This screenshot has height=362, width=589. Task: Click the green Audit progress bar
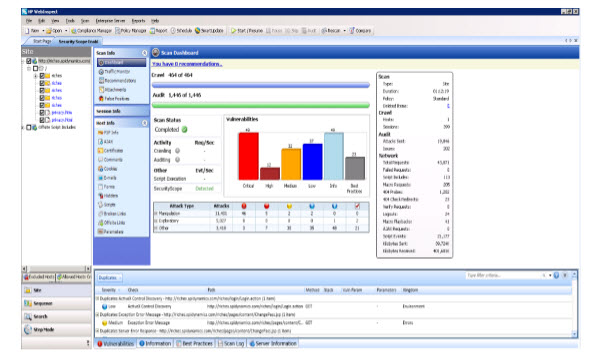point(261,105)
